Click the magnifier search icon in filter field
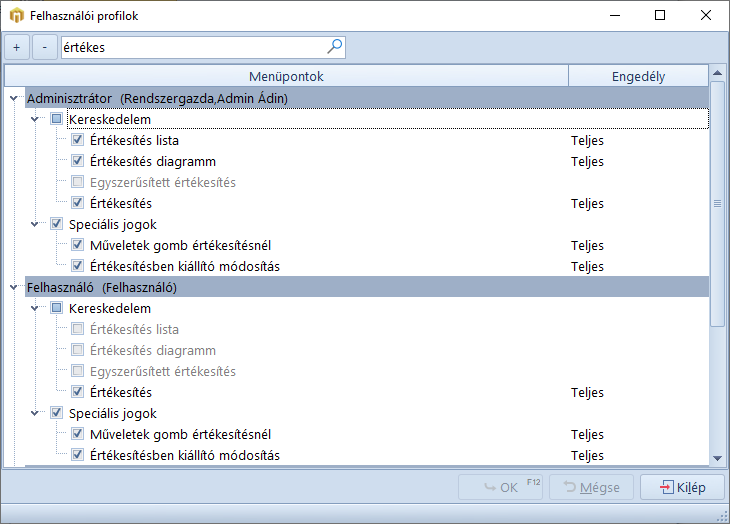 [334, 46]
